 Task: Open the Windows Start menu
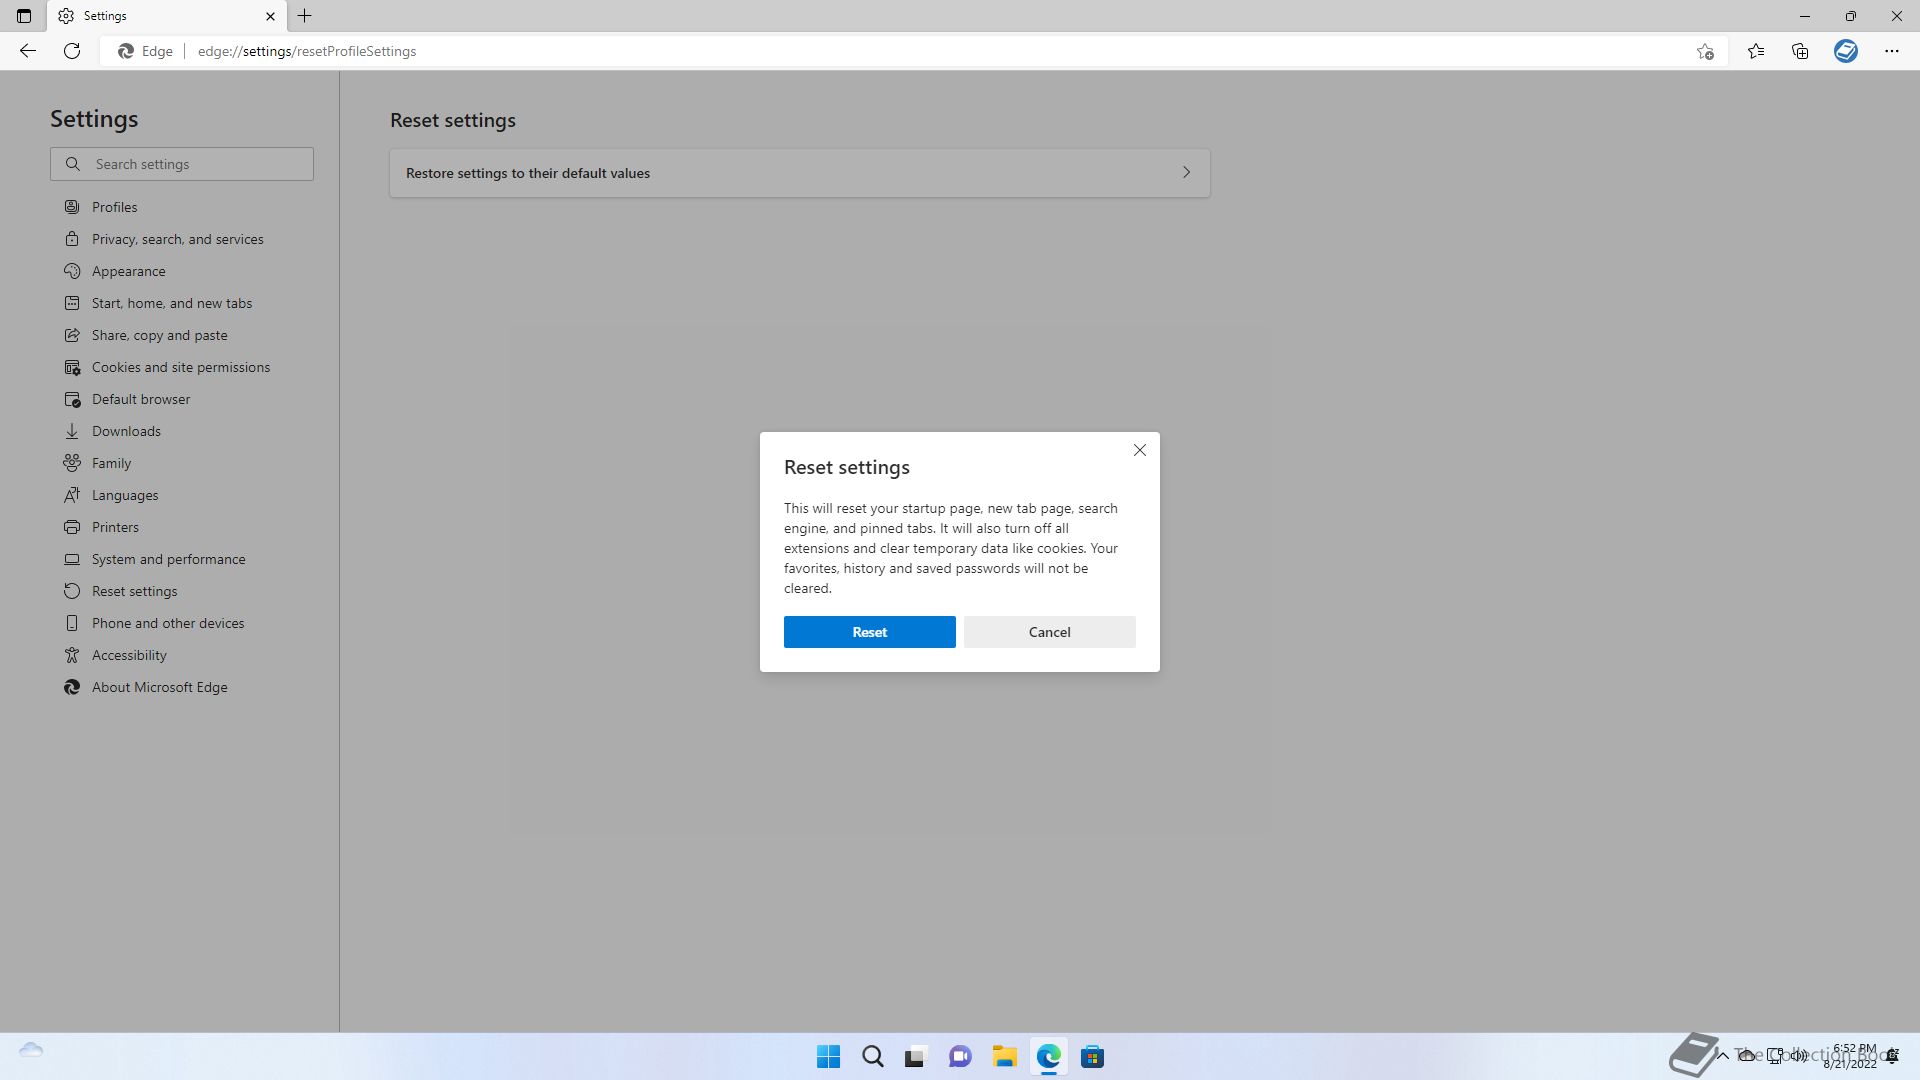pyautogui.click(x=828, y=1057)
